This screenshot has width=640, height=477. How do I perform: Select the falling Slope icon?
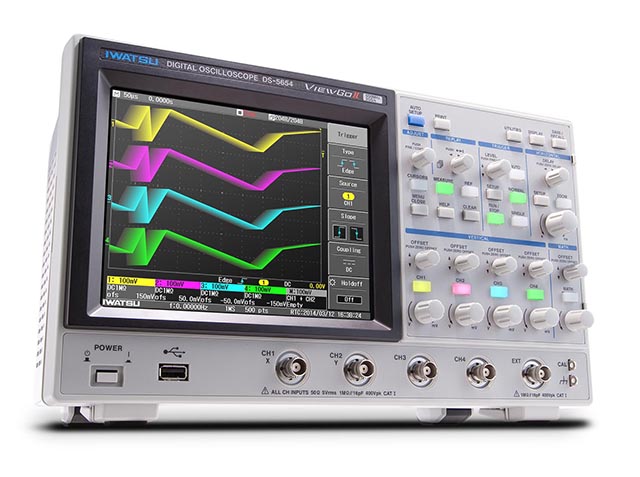tap(356, 234)
